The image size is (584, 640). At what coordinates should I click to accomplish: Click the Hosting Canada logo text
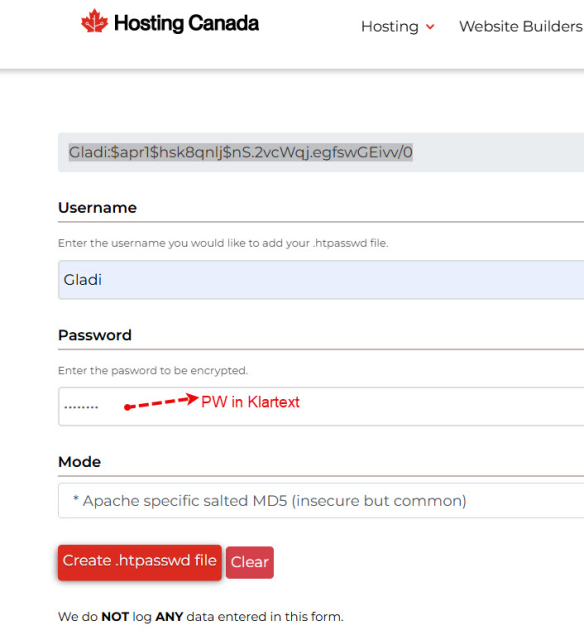tap(187, 23)
